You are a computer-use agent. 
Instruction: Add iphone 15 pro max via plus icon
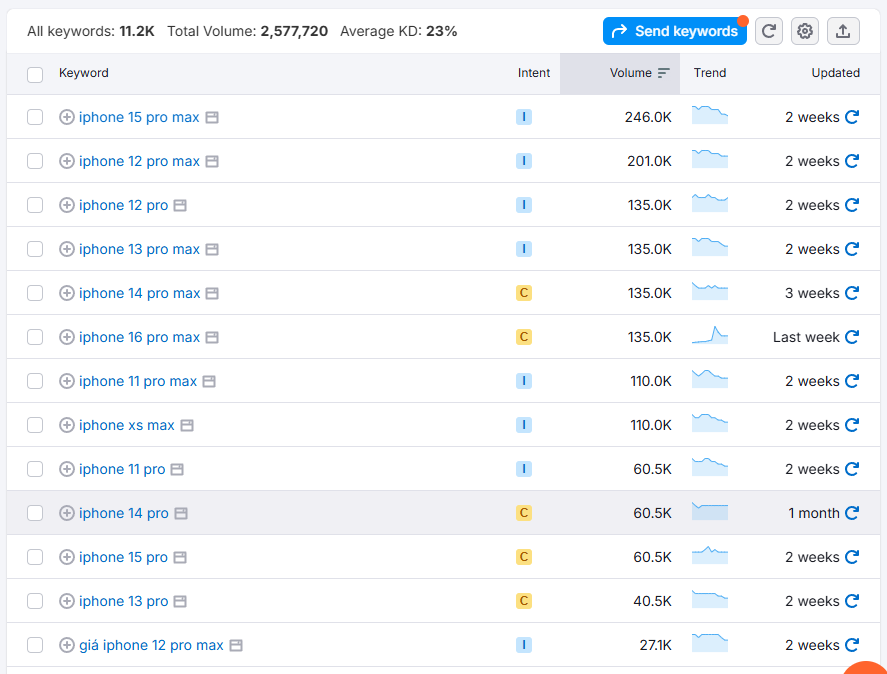[67, 117]
